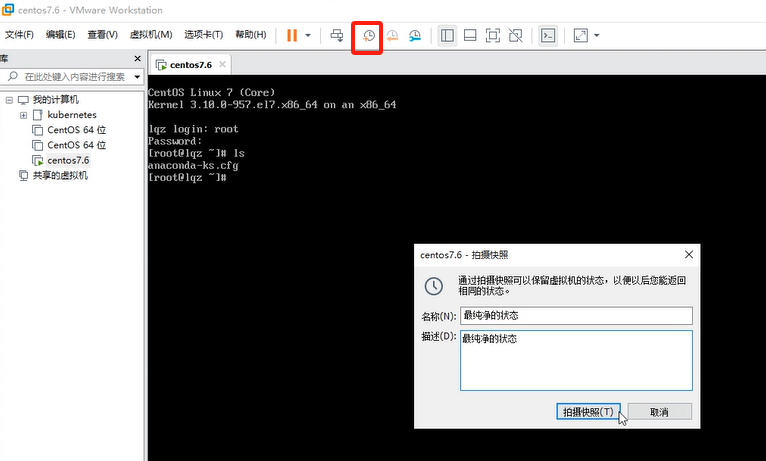Select the second CentOS 64 位 VM
This screenshot has width=766, height=461.
(77, 145)
